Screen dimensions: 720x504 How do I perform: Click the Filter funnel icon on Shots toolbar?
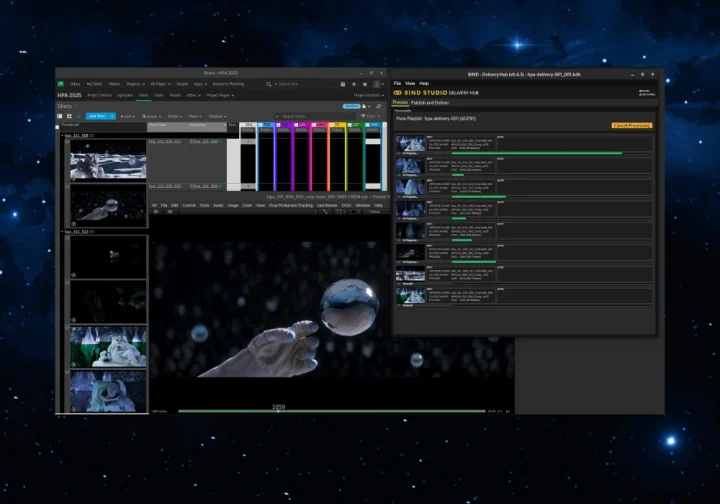[x=363, y=116]
